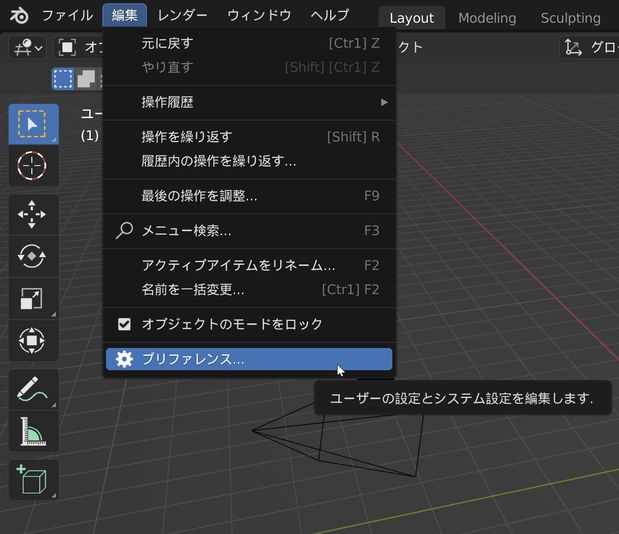Viewport: 619px width, 534px height.
Task: Open the object mode dropdown
Action: pyautogui.click(x=79, y=48)
